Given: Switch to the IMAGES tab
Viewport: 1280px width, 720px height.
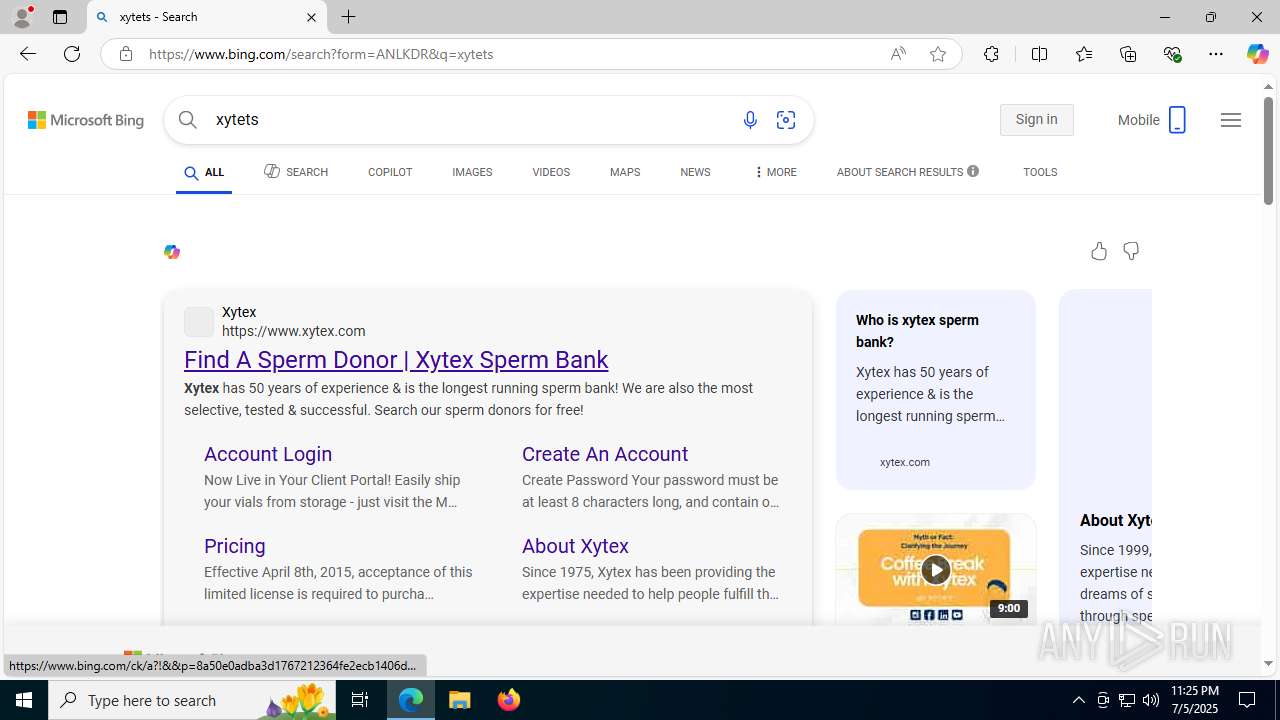Looking at the screenshot, I should pyautogui.click(x=472, y=172).
